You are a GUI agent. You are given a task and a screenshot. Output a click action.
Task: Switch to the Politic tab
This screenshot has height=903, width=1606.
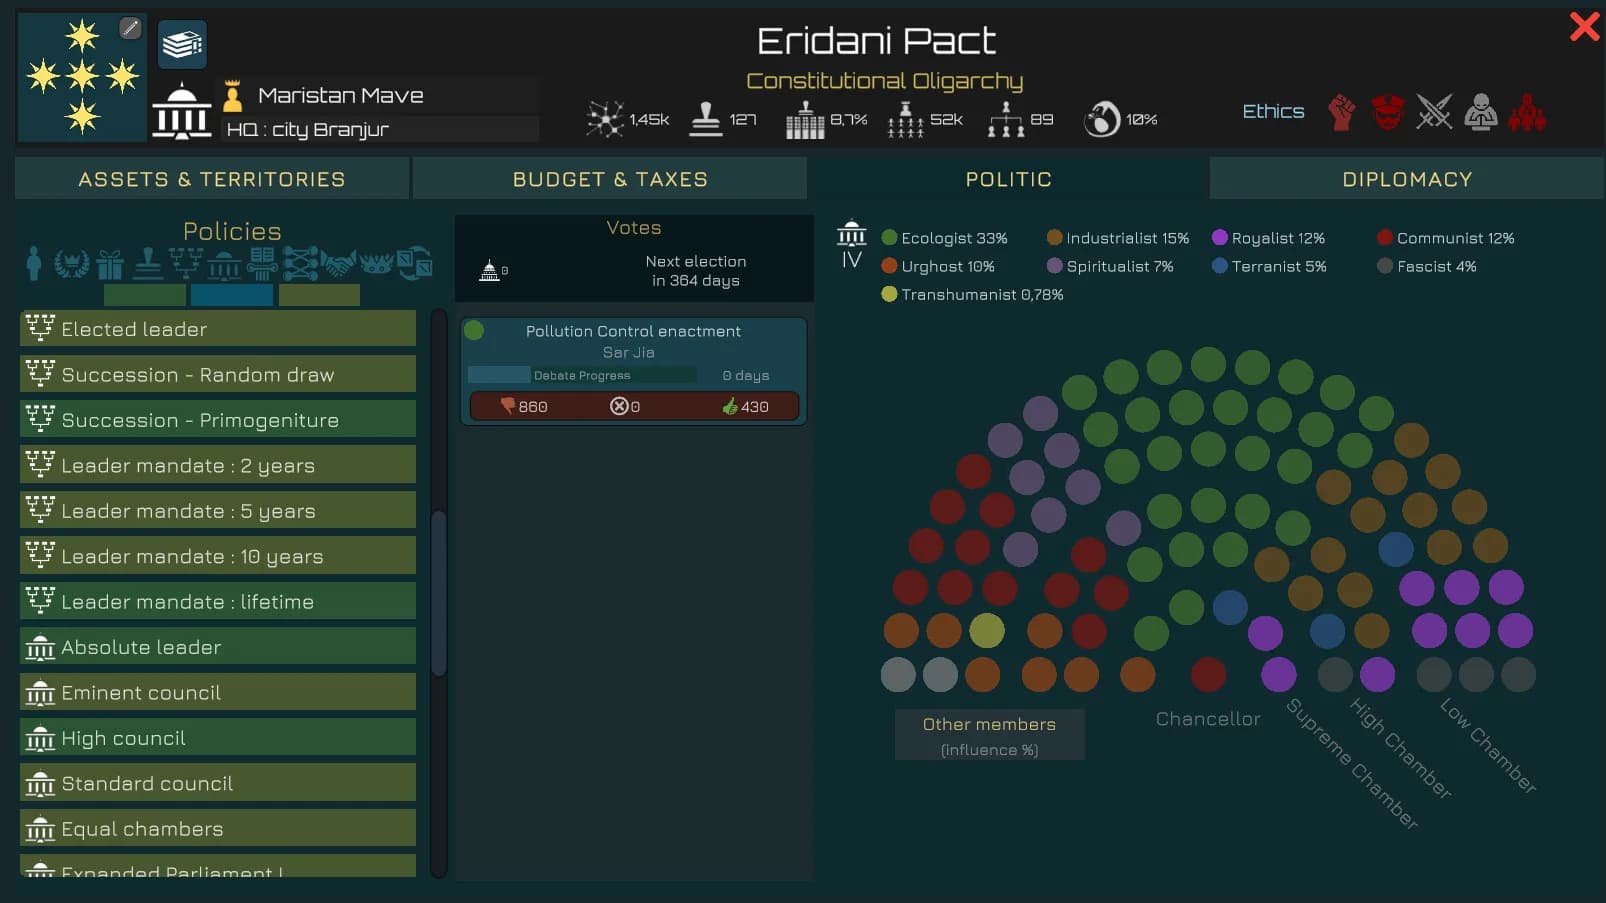1008,179
